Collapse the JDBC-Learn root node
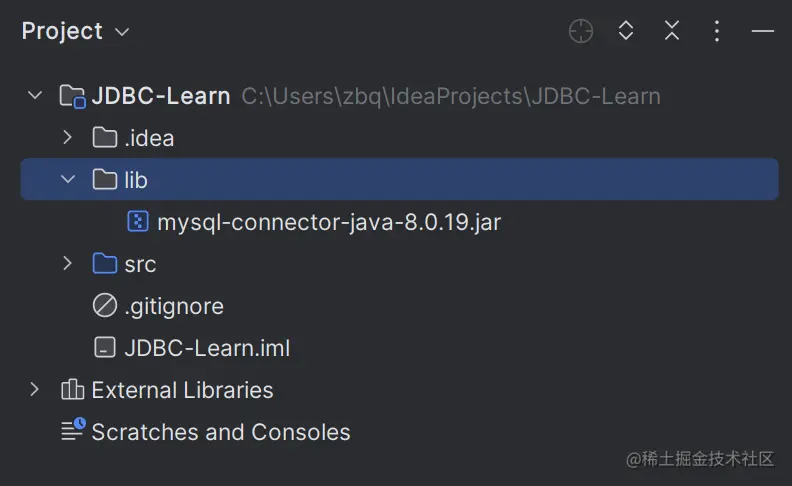792x486 pixels. [36, 96]
